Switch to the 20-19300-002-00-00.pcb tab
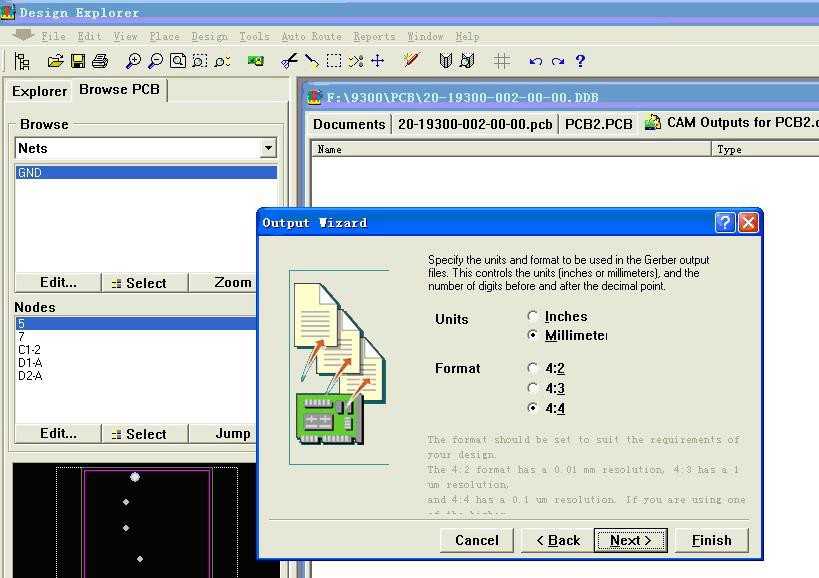Viewport: 819px width, 578px height. [x=475, y=124]
